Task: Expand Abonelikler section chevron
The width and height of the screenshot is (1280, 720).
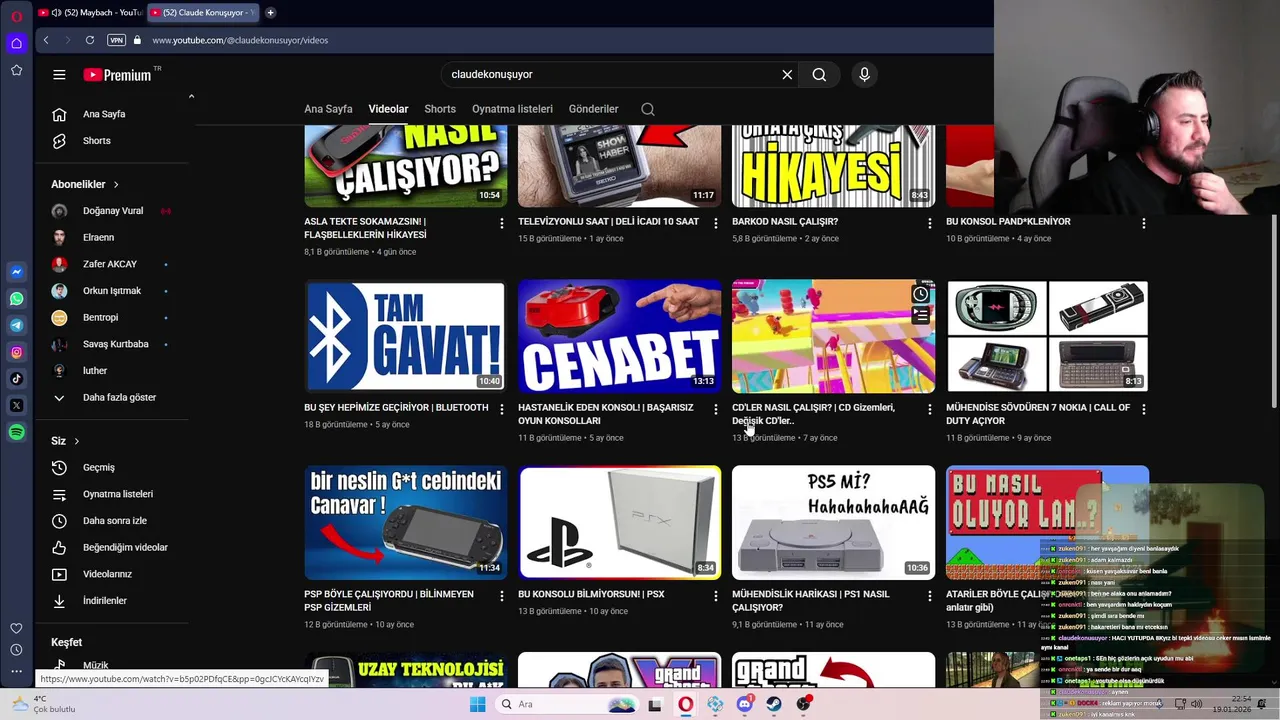Action: pyautogui.click(x=116, y=185)
